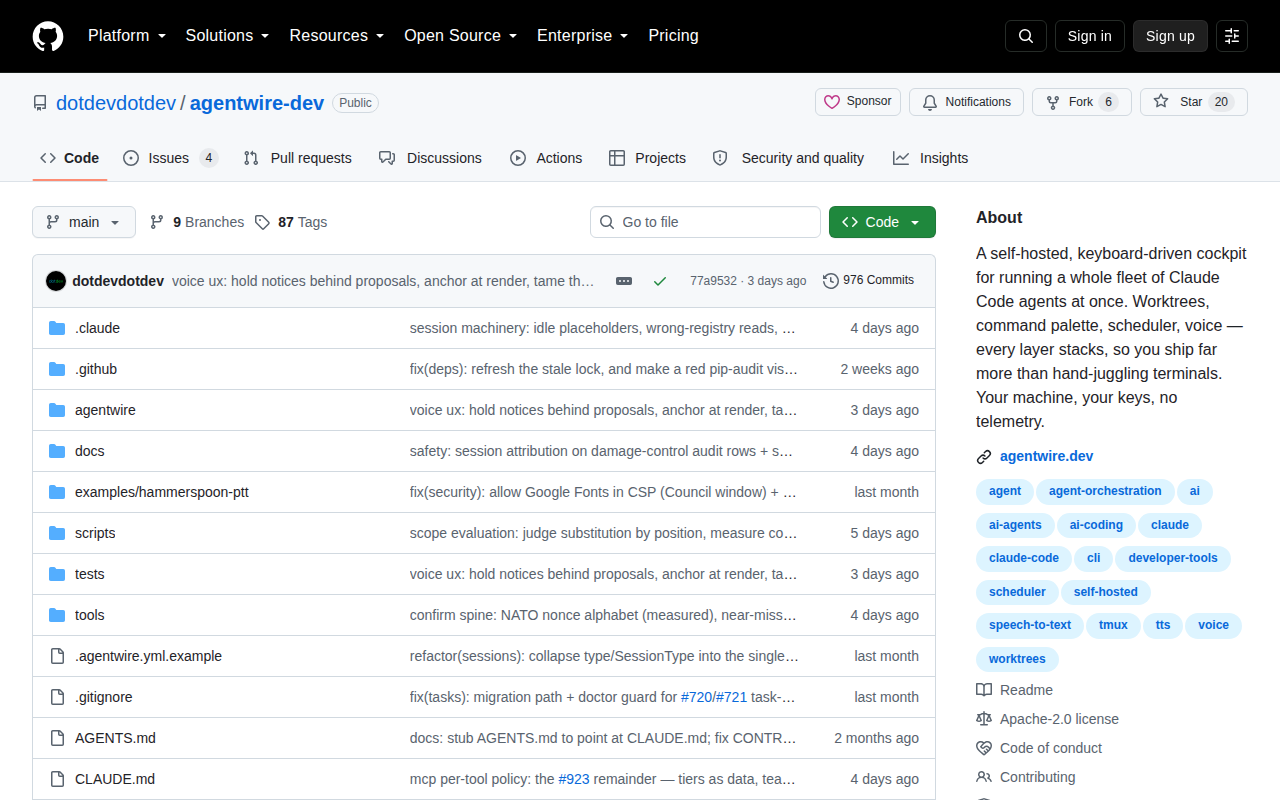The width and height of the screenshot is (1280, 800).
Task: Click the Sign in button
Action: tap(1089, 36)
